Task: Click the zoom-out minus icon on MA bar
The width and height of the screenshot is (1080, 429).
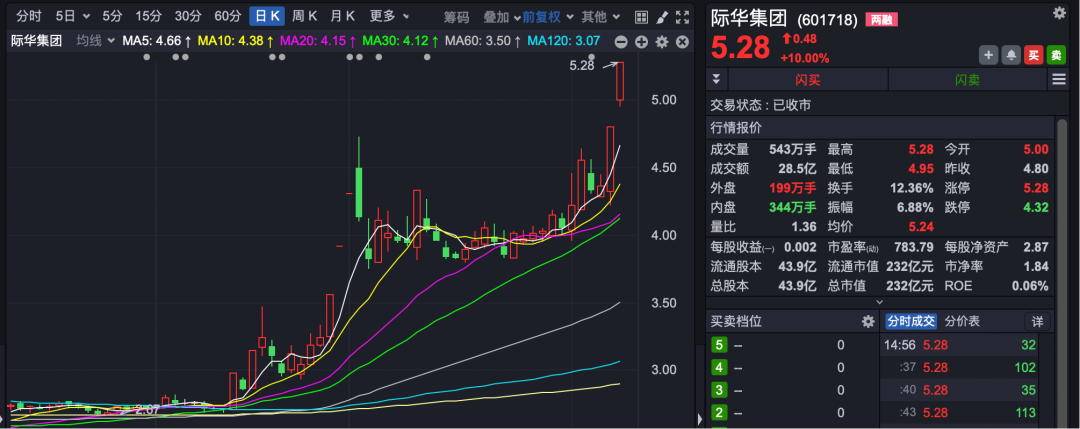Action: (x=621, y=41)
